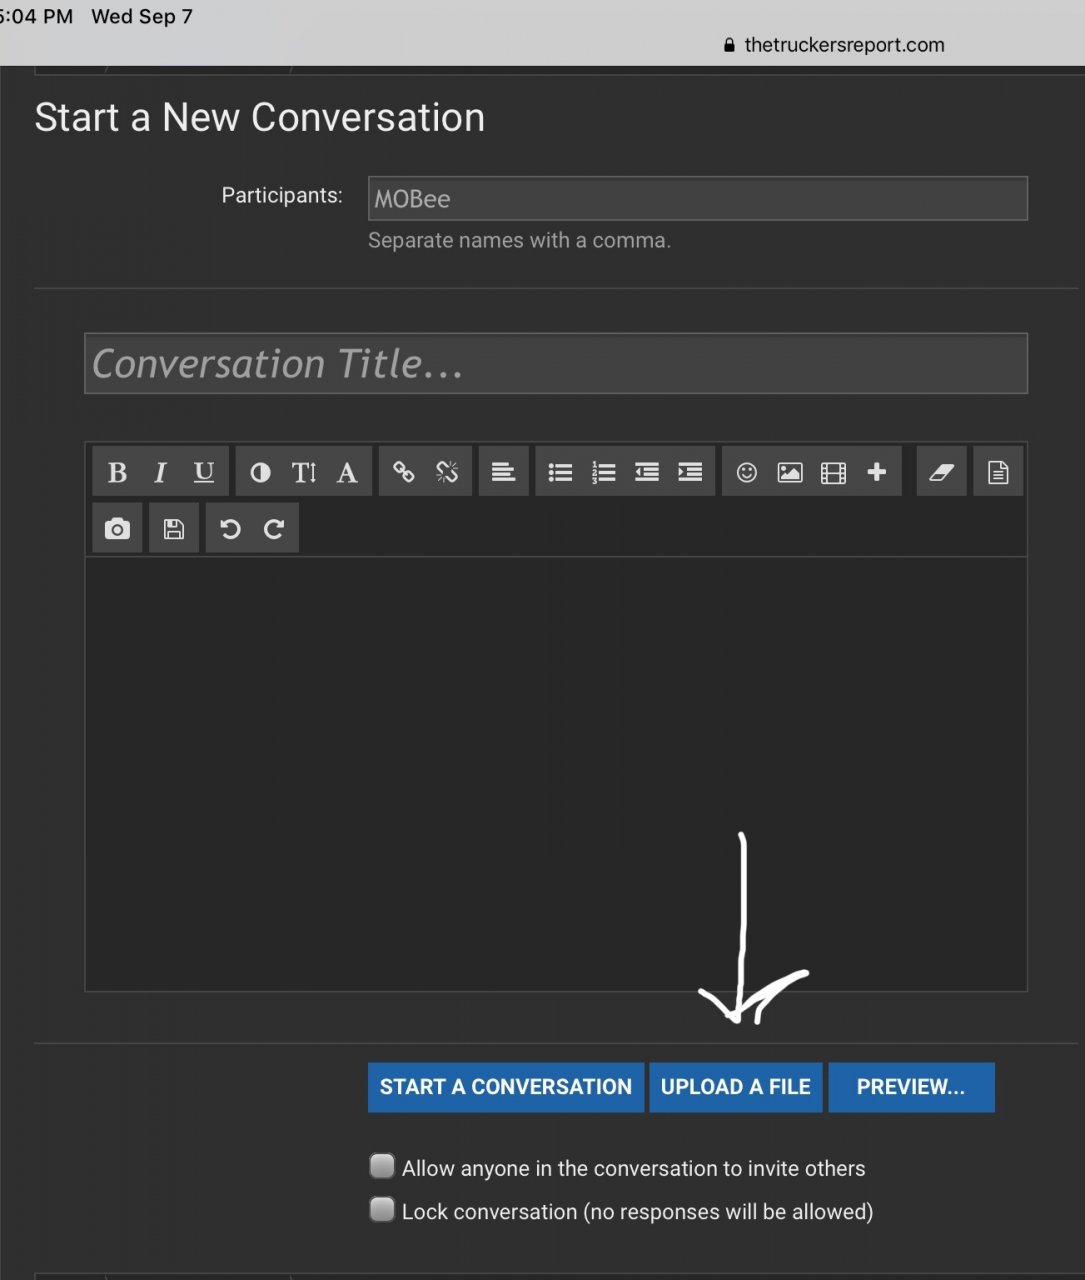Undo last edit in editor
Image resolution: width=1085 pixels, height=1280 pixels.
[x=230, y=529]
